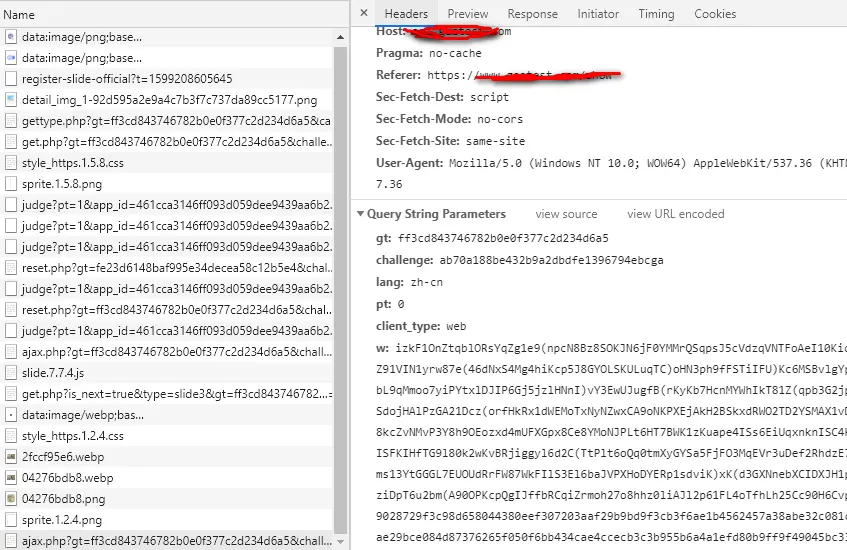Image resolution: width=847 pixels, height=550 pixels.
Task: Open the Timing tab
Action: (x=656, y=14)
